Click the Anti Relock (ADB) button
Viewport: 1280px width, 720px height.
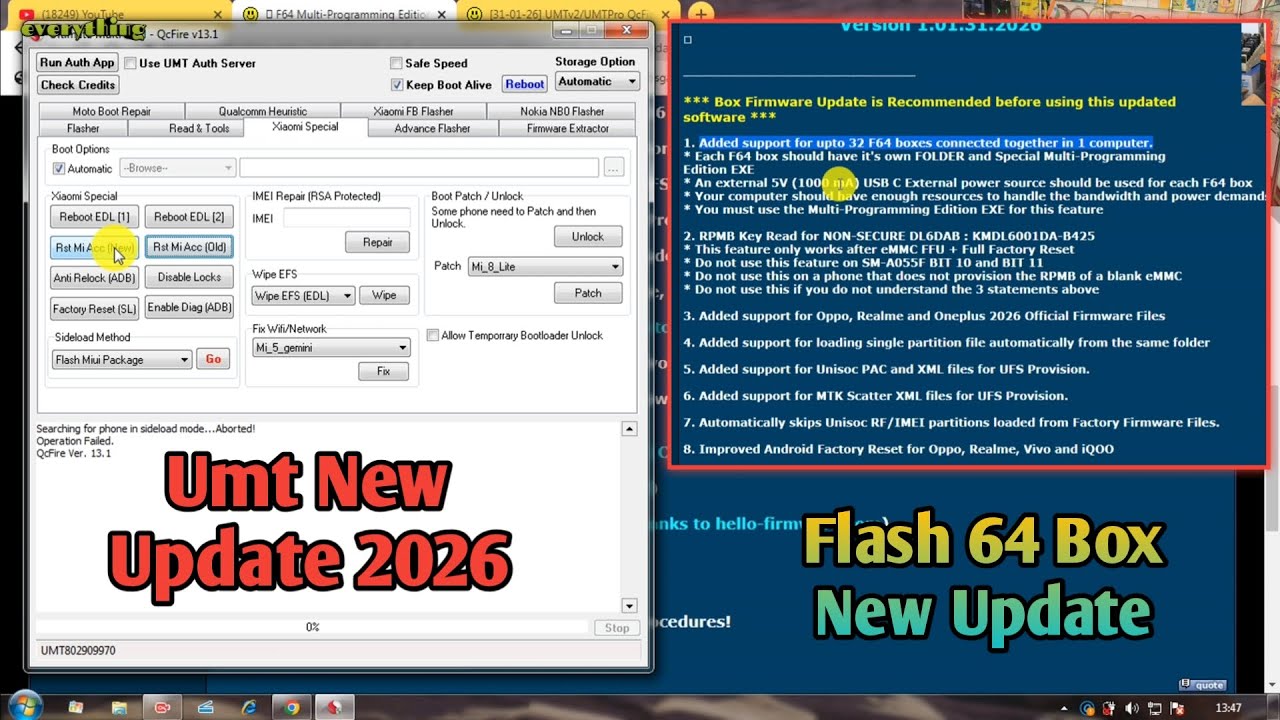(94, 278)
